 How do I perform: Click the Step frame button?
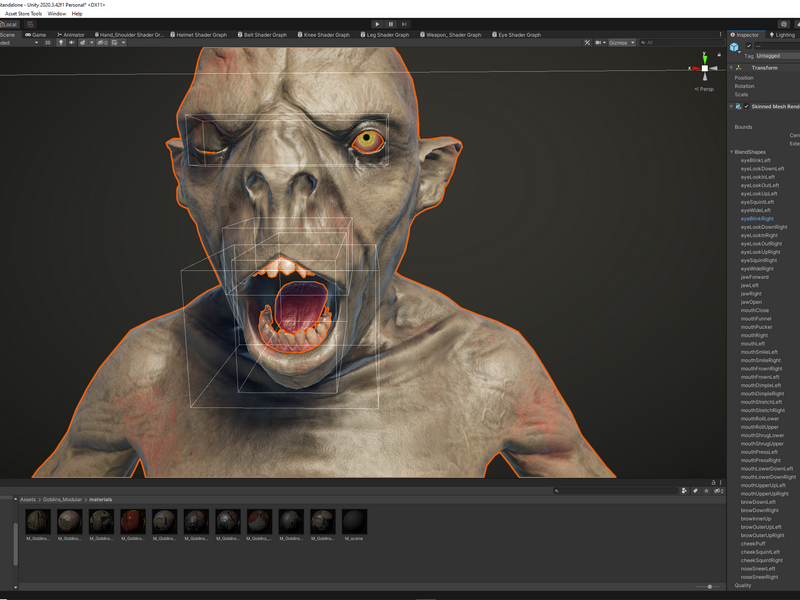[x=404, y=24]
